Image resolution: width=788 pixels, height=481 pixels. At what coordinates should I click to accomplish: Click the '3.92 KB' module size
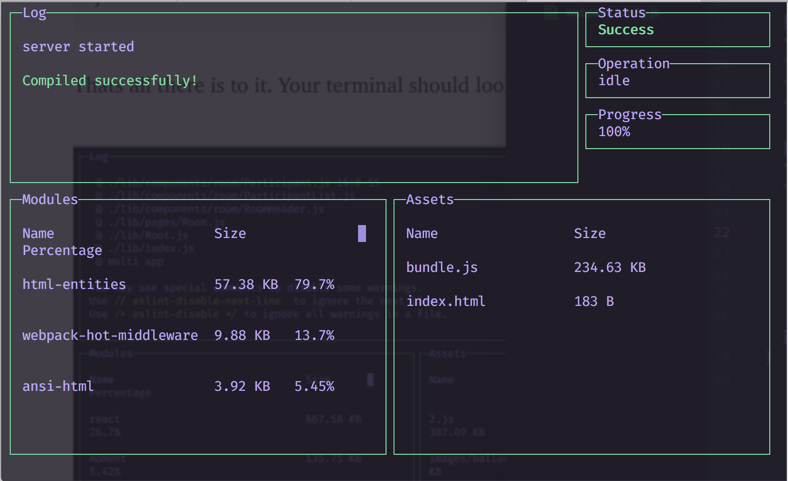tap(242, 386)
